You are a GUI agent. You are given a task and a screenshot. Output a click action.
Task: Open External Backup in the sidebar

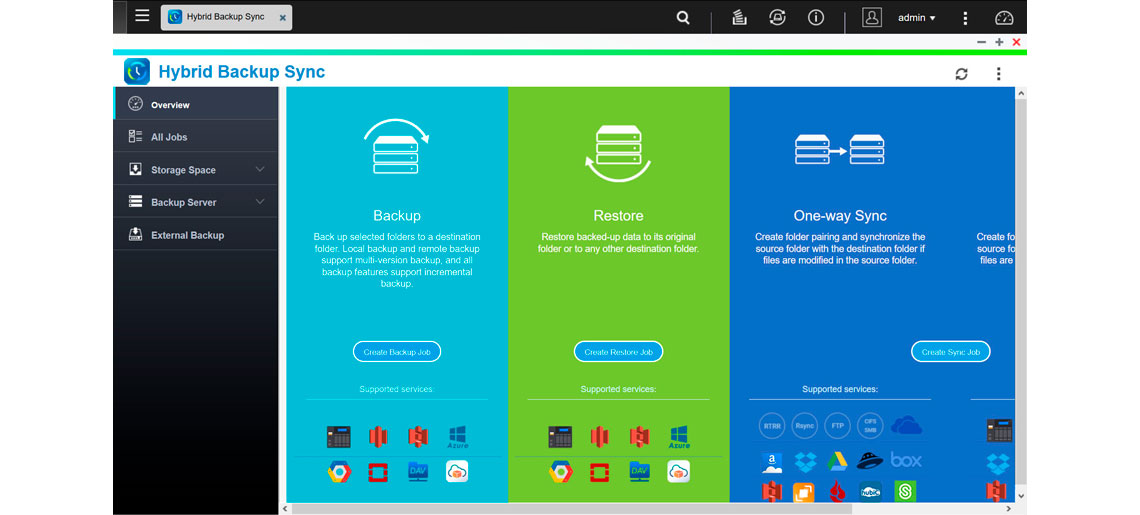196,235
